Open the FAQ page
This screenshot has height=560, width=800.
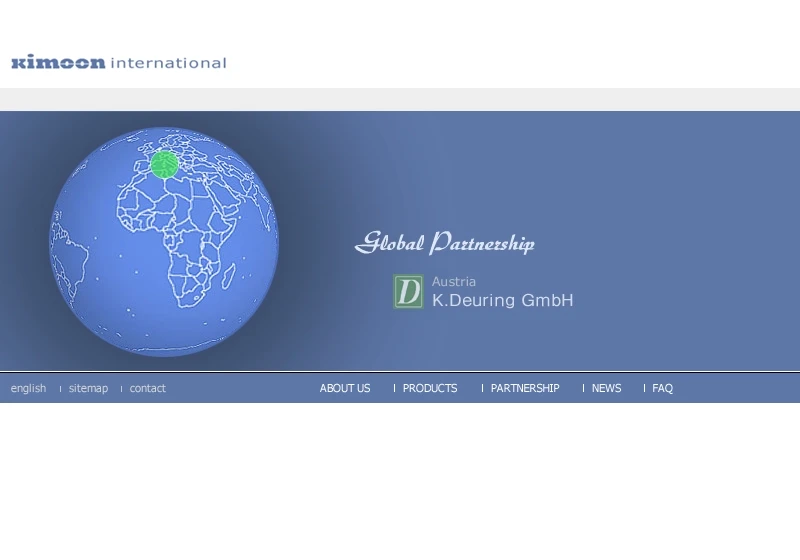pyautogui.click(x=662, y=388)
